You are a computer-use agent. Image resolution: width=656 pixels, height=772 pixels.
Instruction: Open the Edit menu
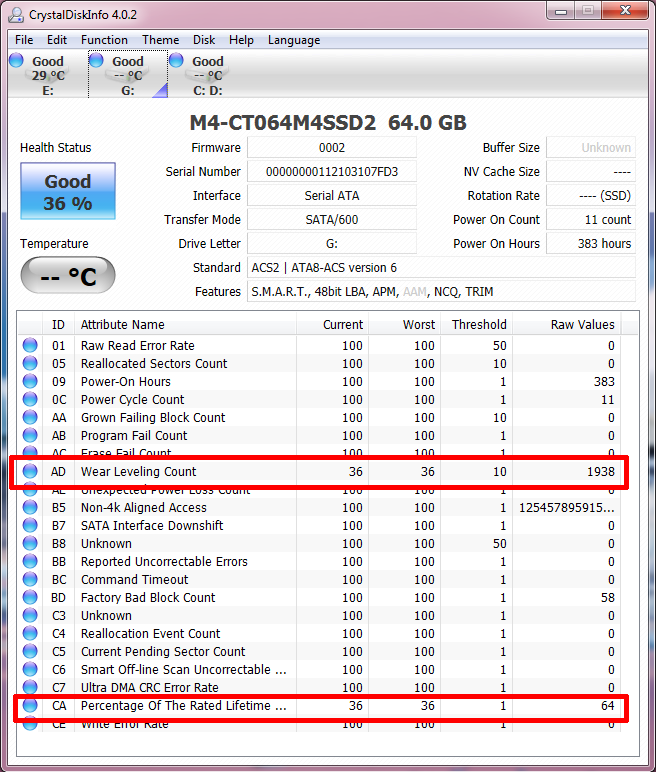[x=57, y=40]
